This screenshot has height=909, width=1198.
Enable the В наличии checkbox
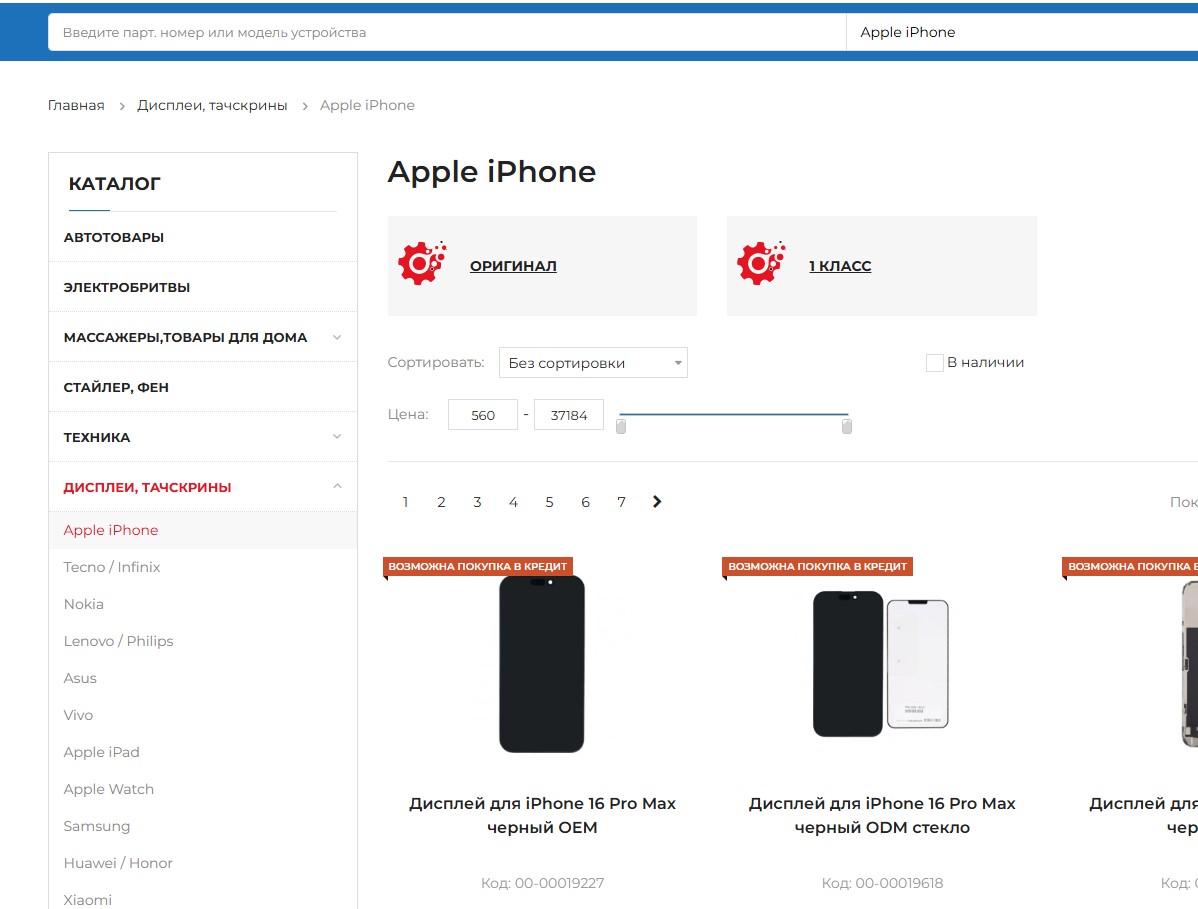click(x=934, y=363)
